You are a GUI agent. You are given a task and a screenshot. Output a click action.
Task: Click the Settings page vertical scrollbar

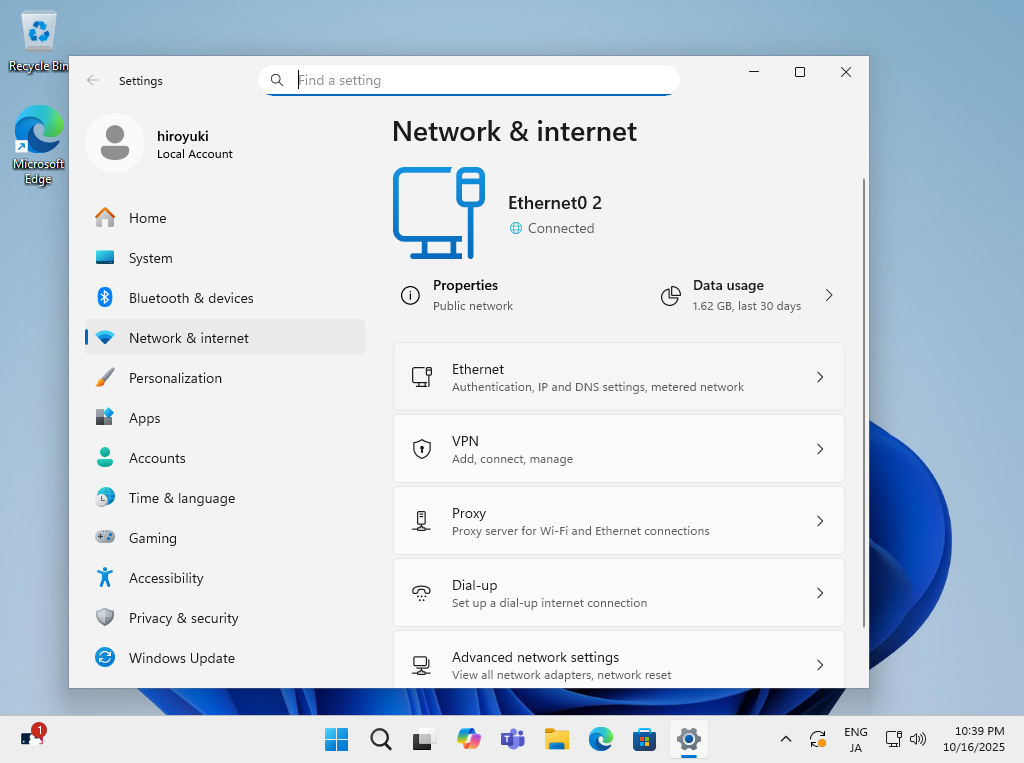863,400
